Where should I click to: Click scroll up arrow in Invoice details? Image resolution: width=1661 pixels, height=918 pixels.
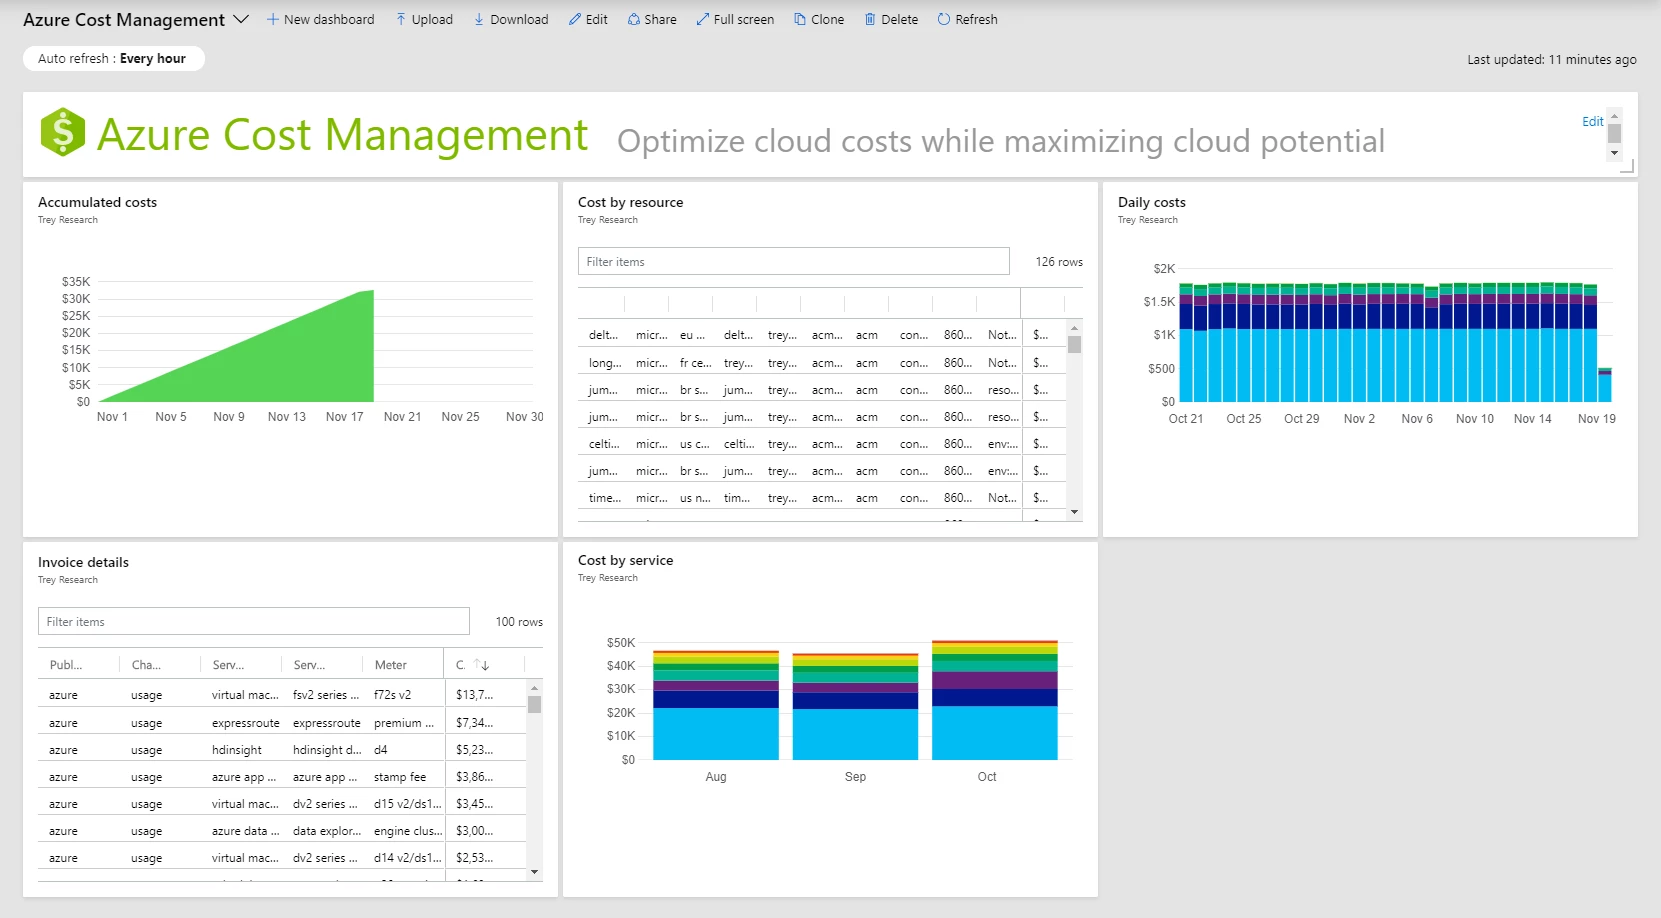pyautogui.click(x=535, y=687)
